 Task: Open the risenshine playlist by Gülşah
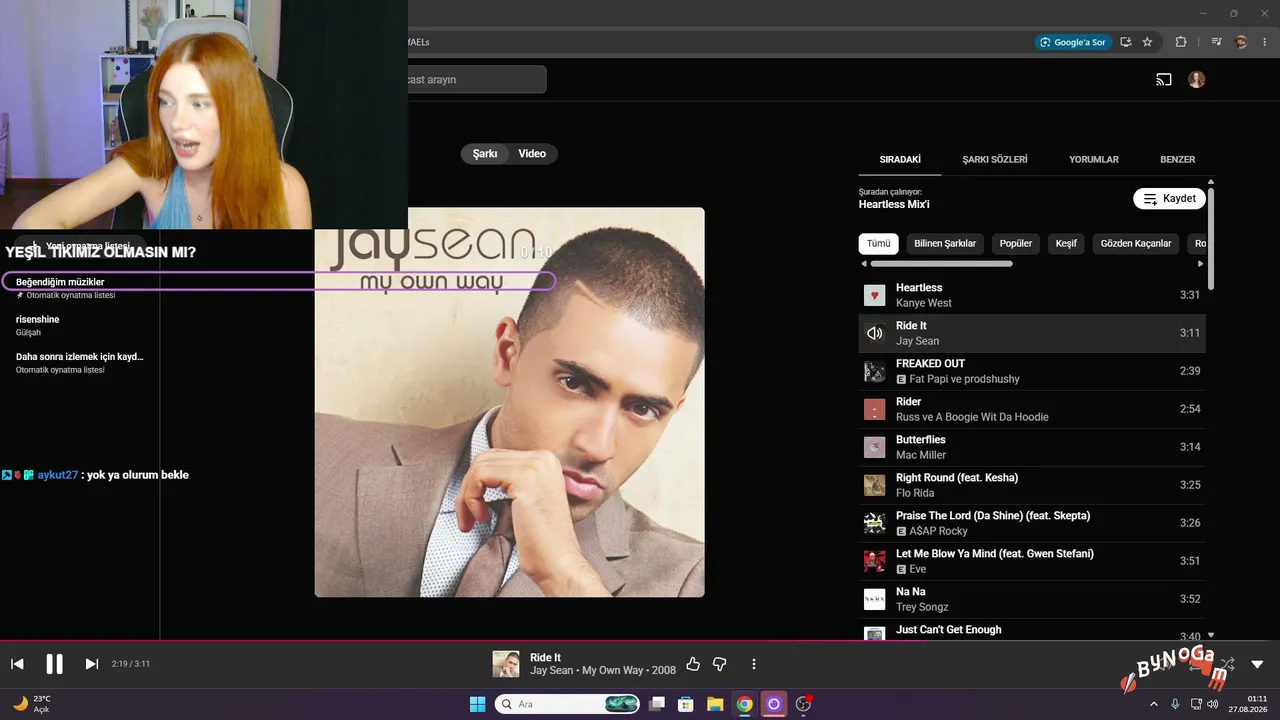click(80, 325)
